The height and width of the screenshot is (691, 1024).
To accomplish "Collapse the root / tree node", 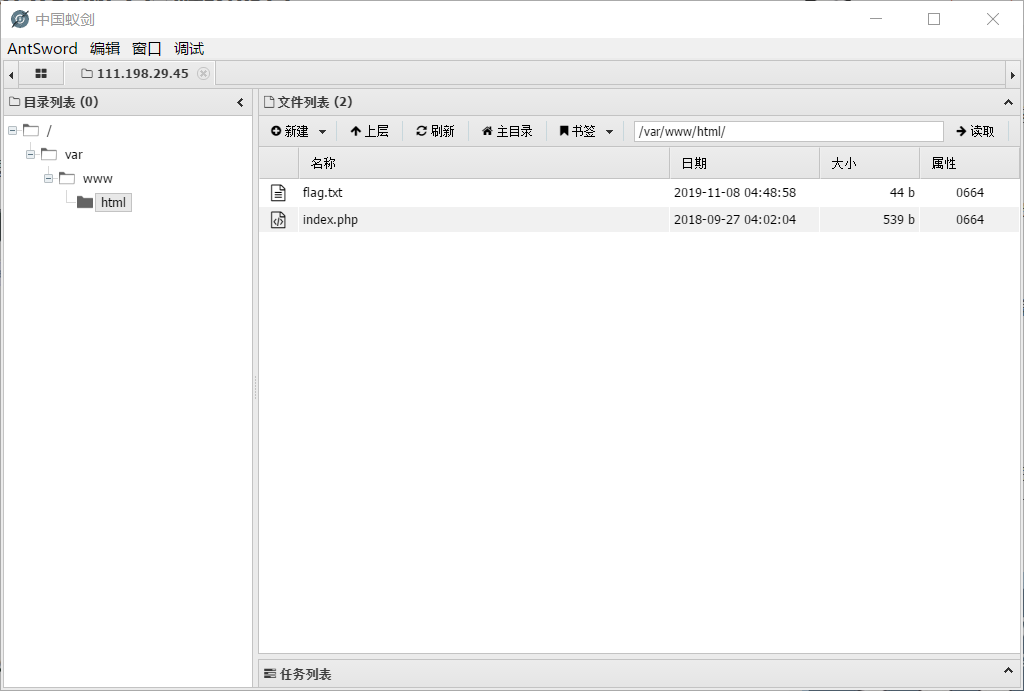I will 12,131.
